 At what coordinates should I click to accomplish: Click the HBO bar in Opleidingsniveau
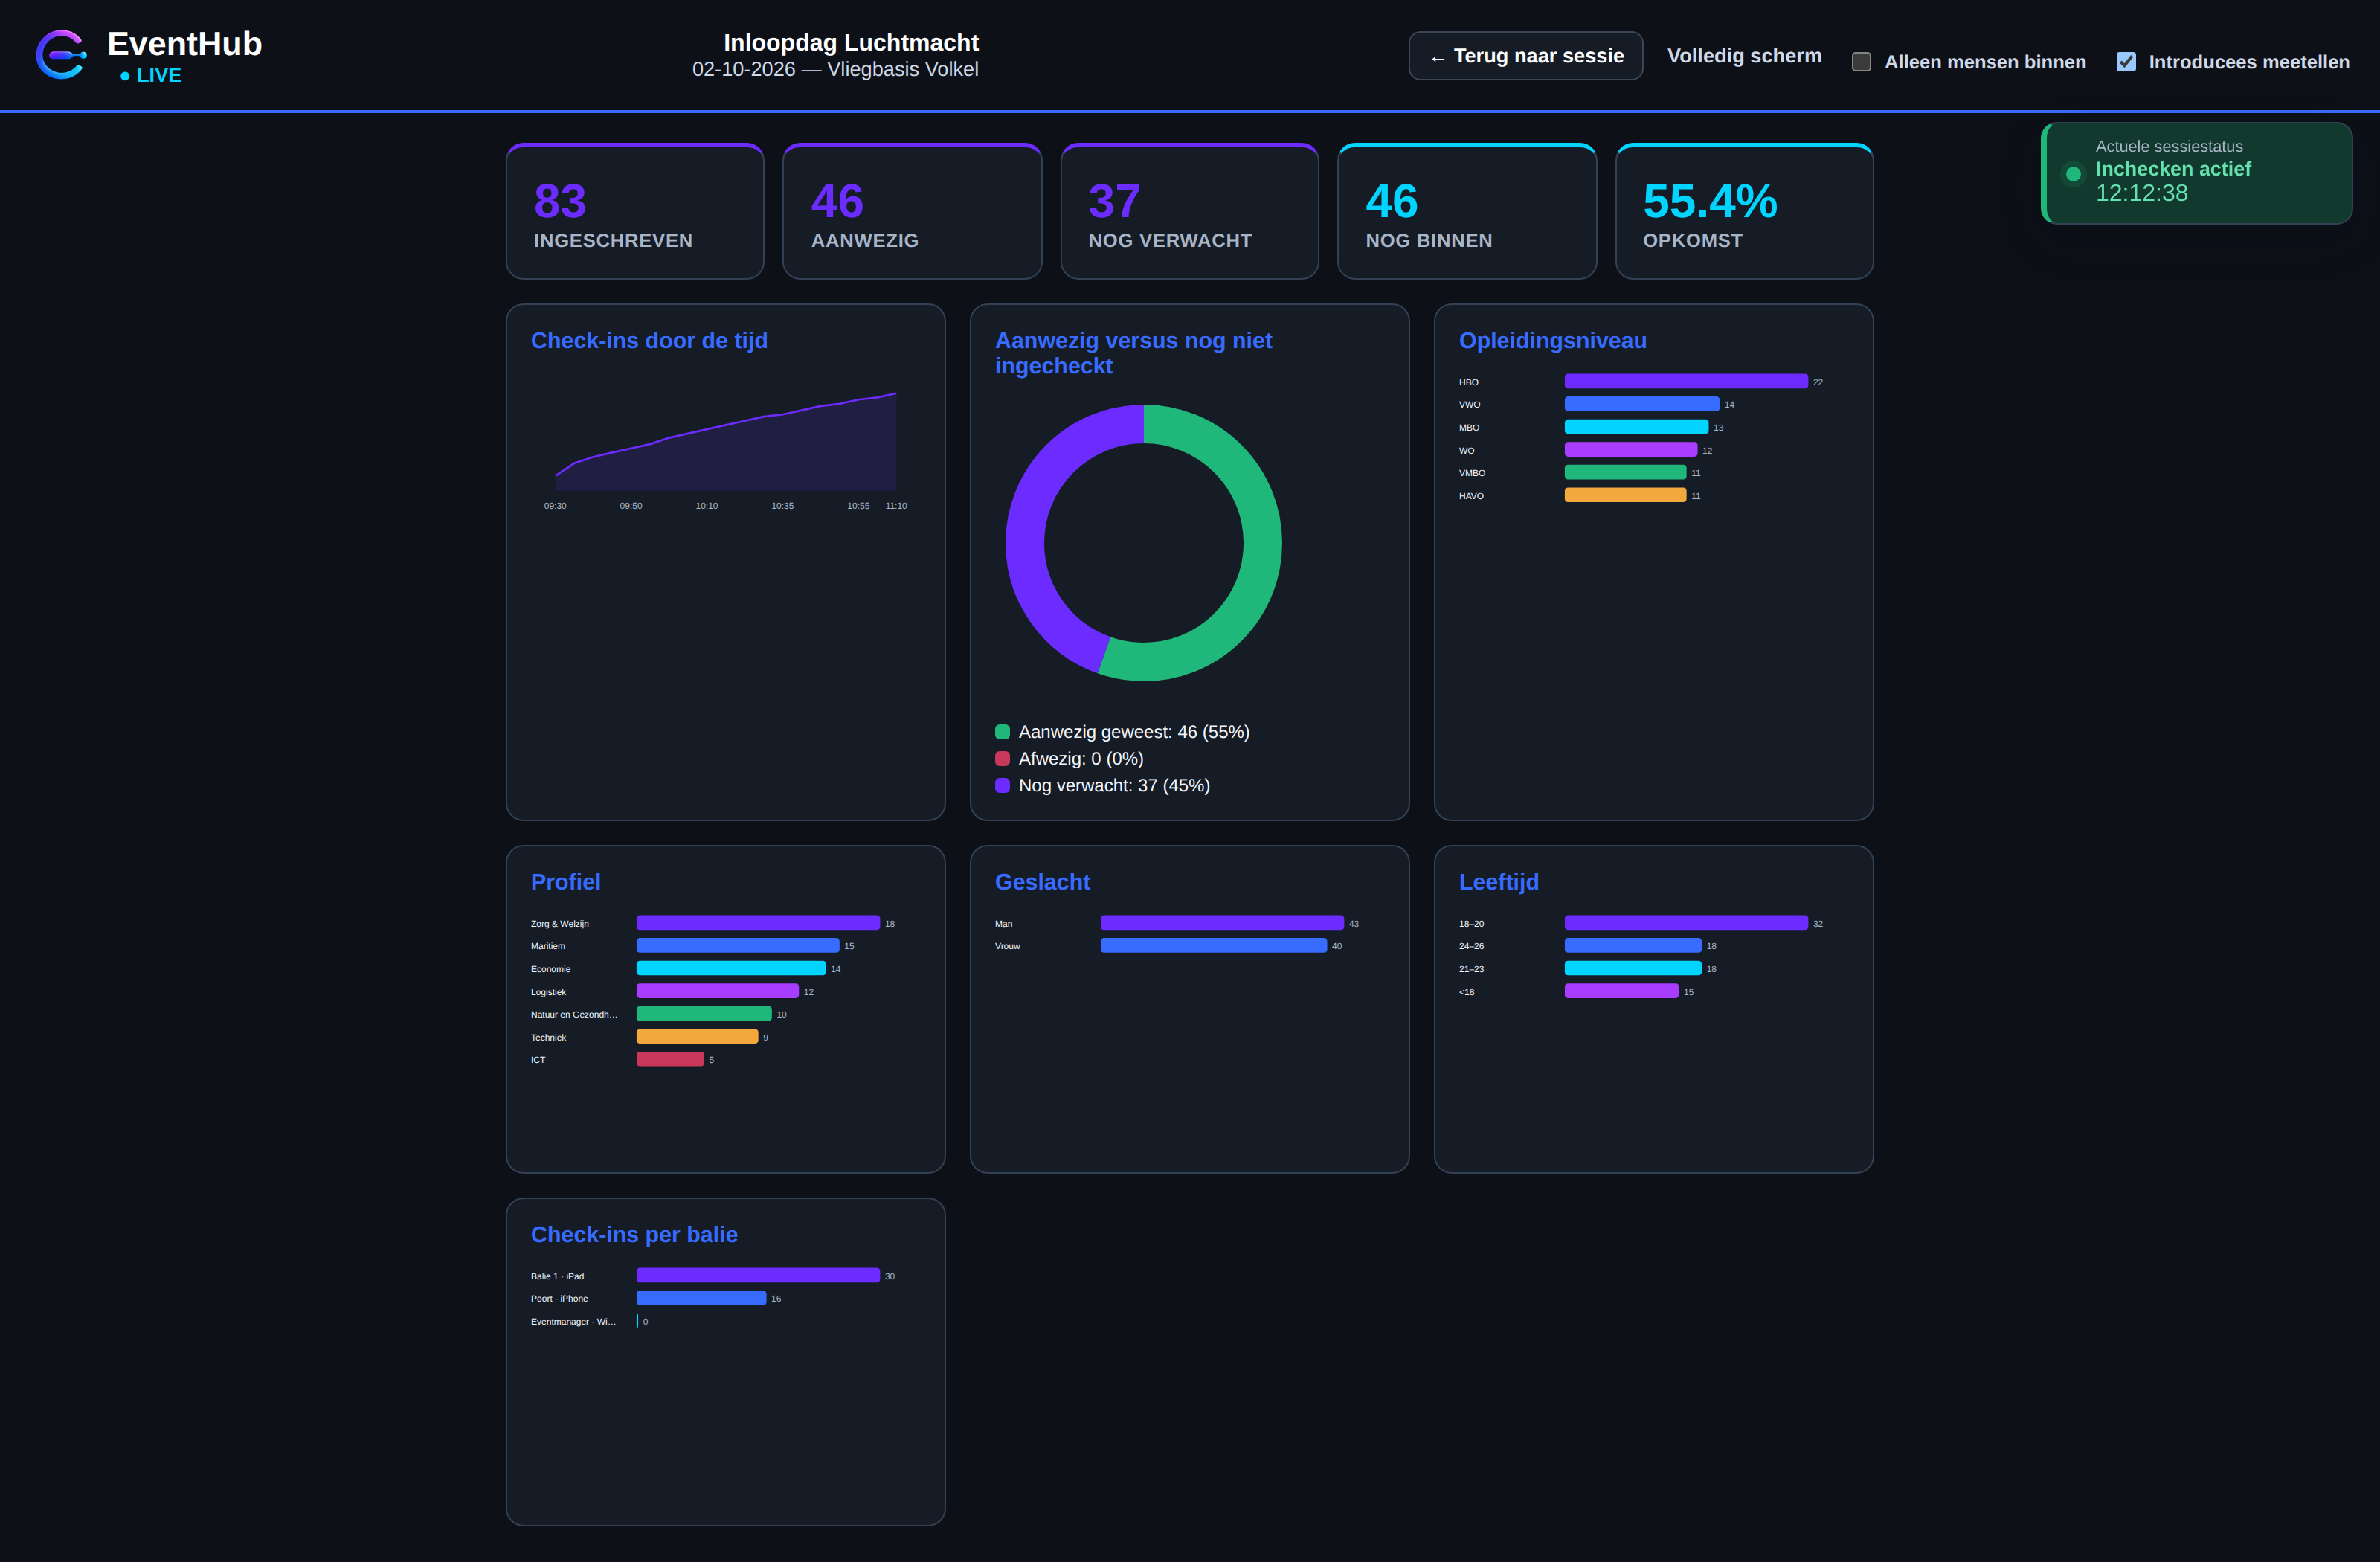[x=1686, y=381]
